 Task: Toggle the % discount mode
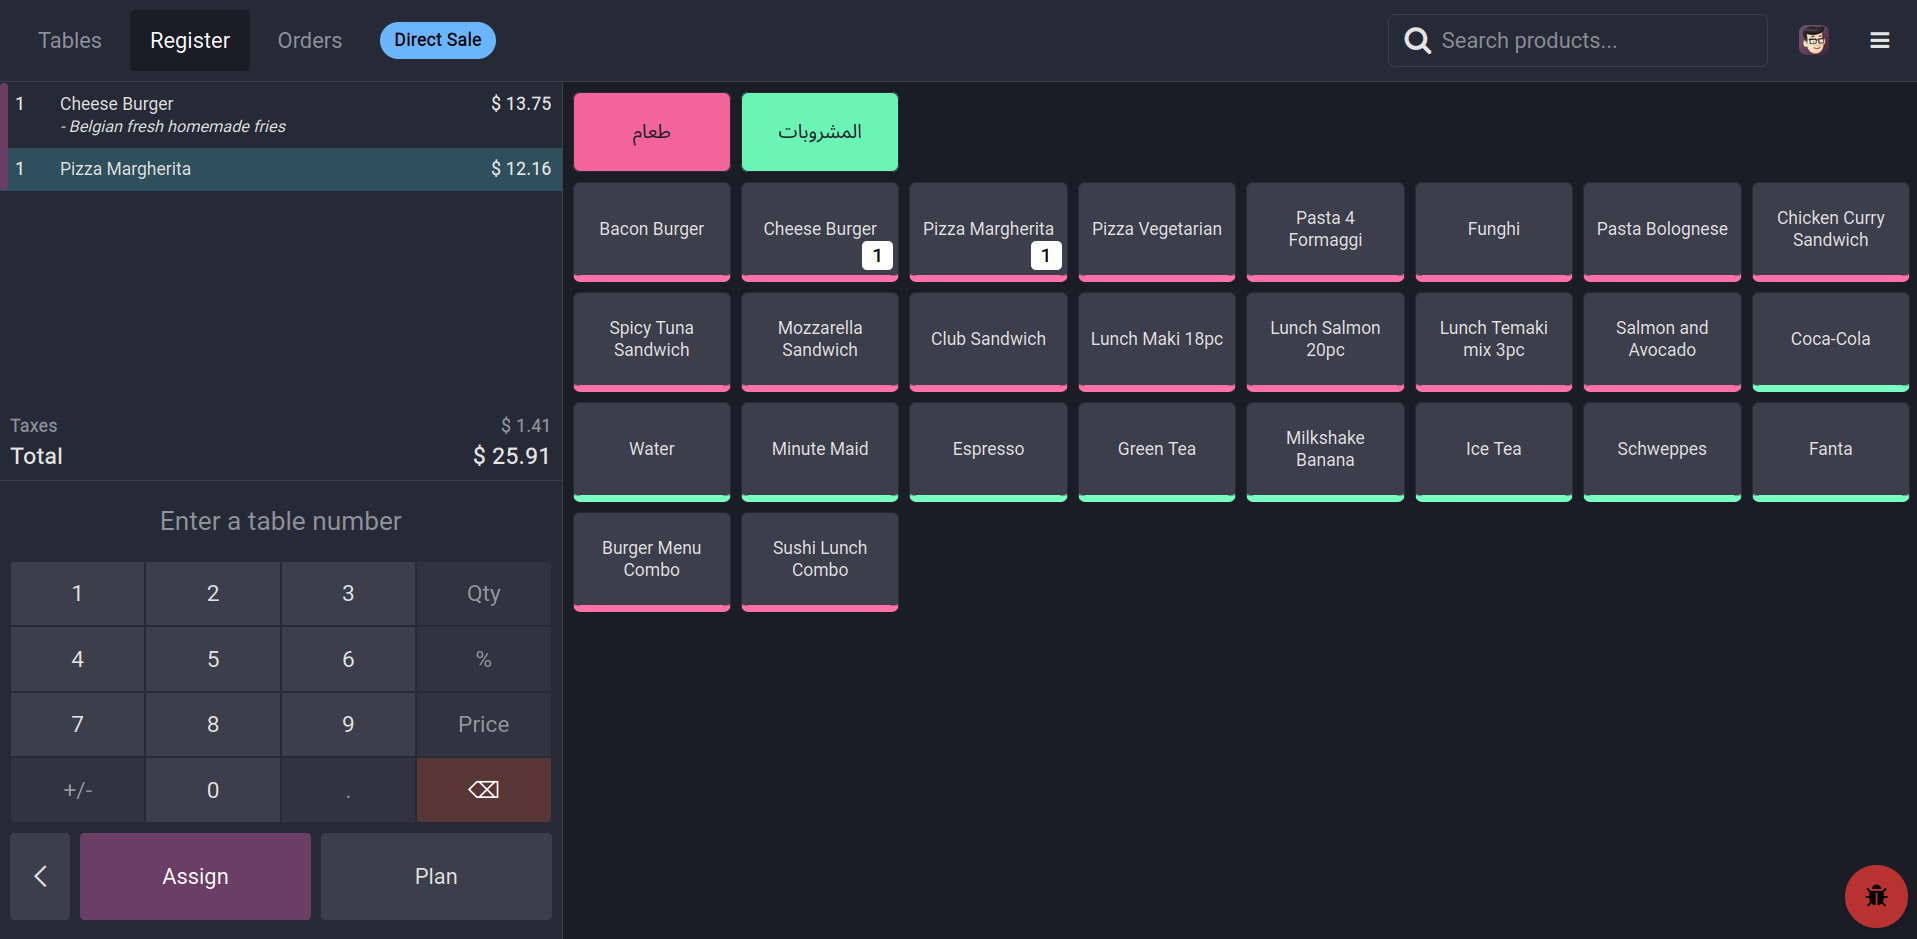[x=483, y=659]
